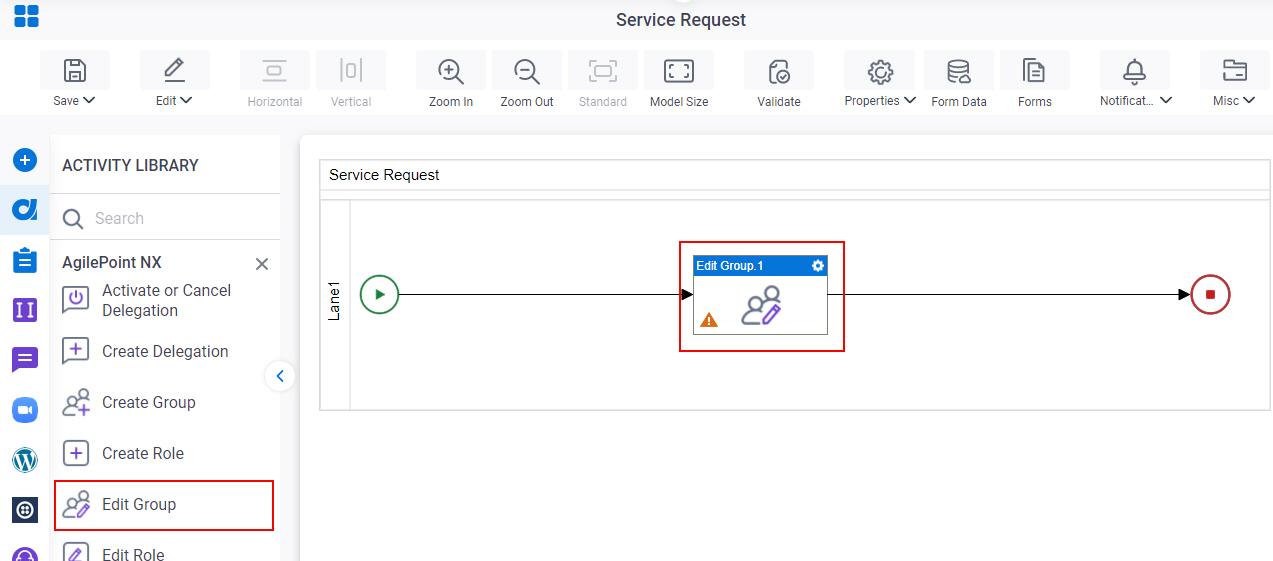1273x561 pixels.
Task: Click the warning triangle on Edit Group.1
Action: (709, 320)
